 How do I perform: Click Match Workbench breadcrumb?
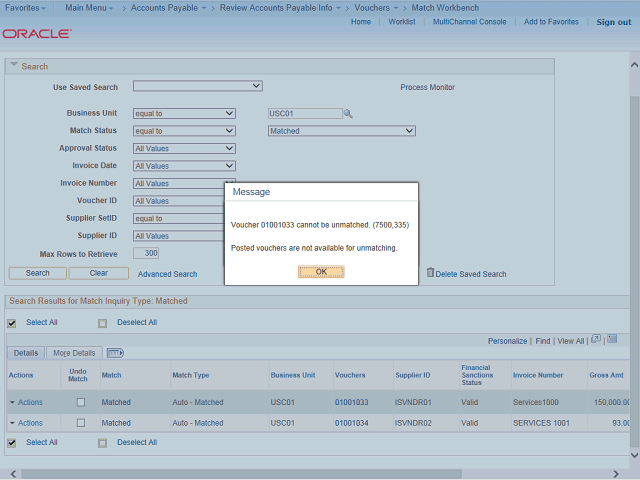tap(445, 8)
